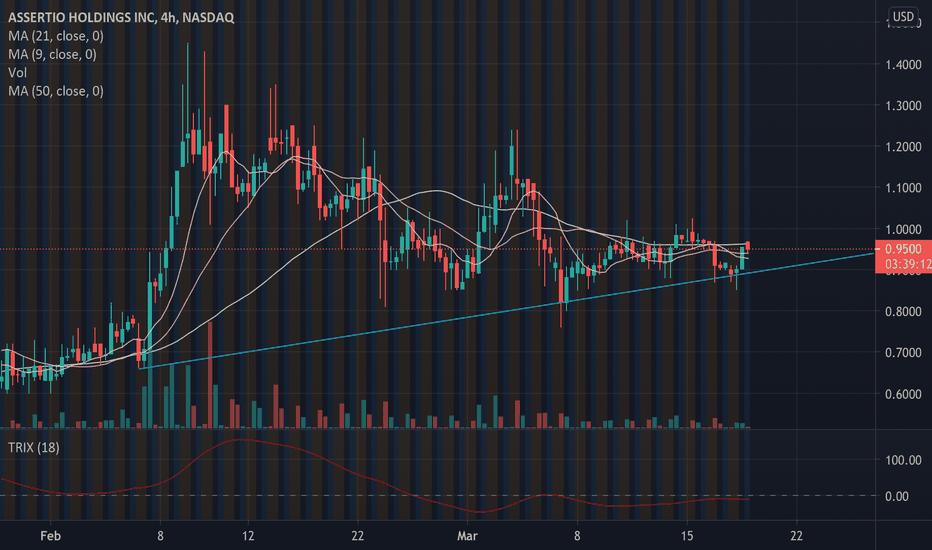Select the MA (50, close, 0) indicator label
The height and width of the screenshot is (550, 932).
56,91
